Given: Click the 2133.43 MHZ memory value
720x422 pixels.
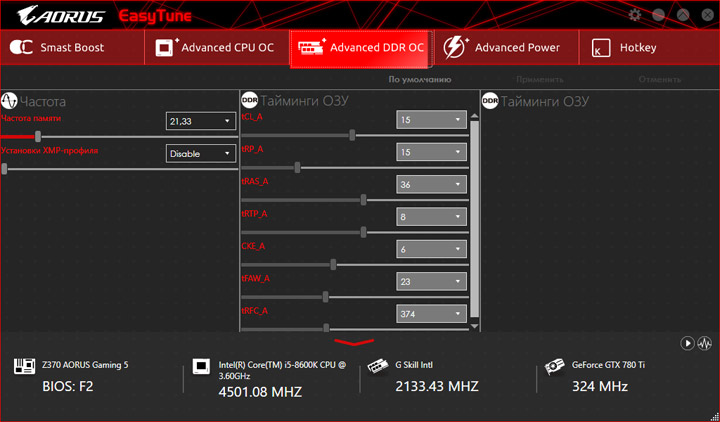Looking at the screenshot, I should point(437,386).
